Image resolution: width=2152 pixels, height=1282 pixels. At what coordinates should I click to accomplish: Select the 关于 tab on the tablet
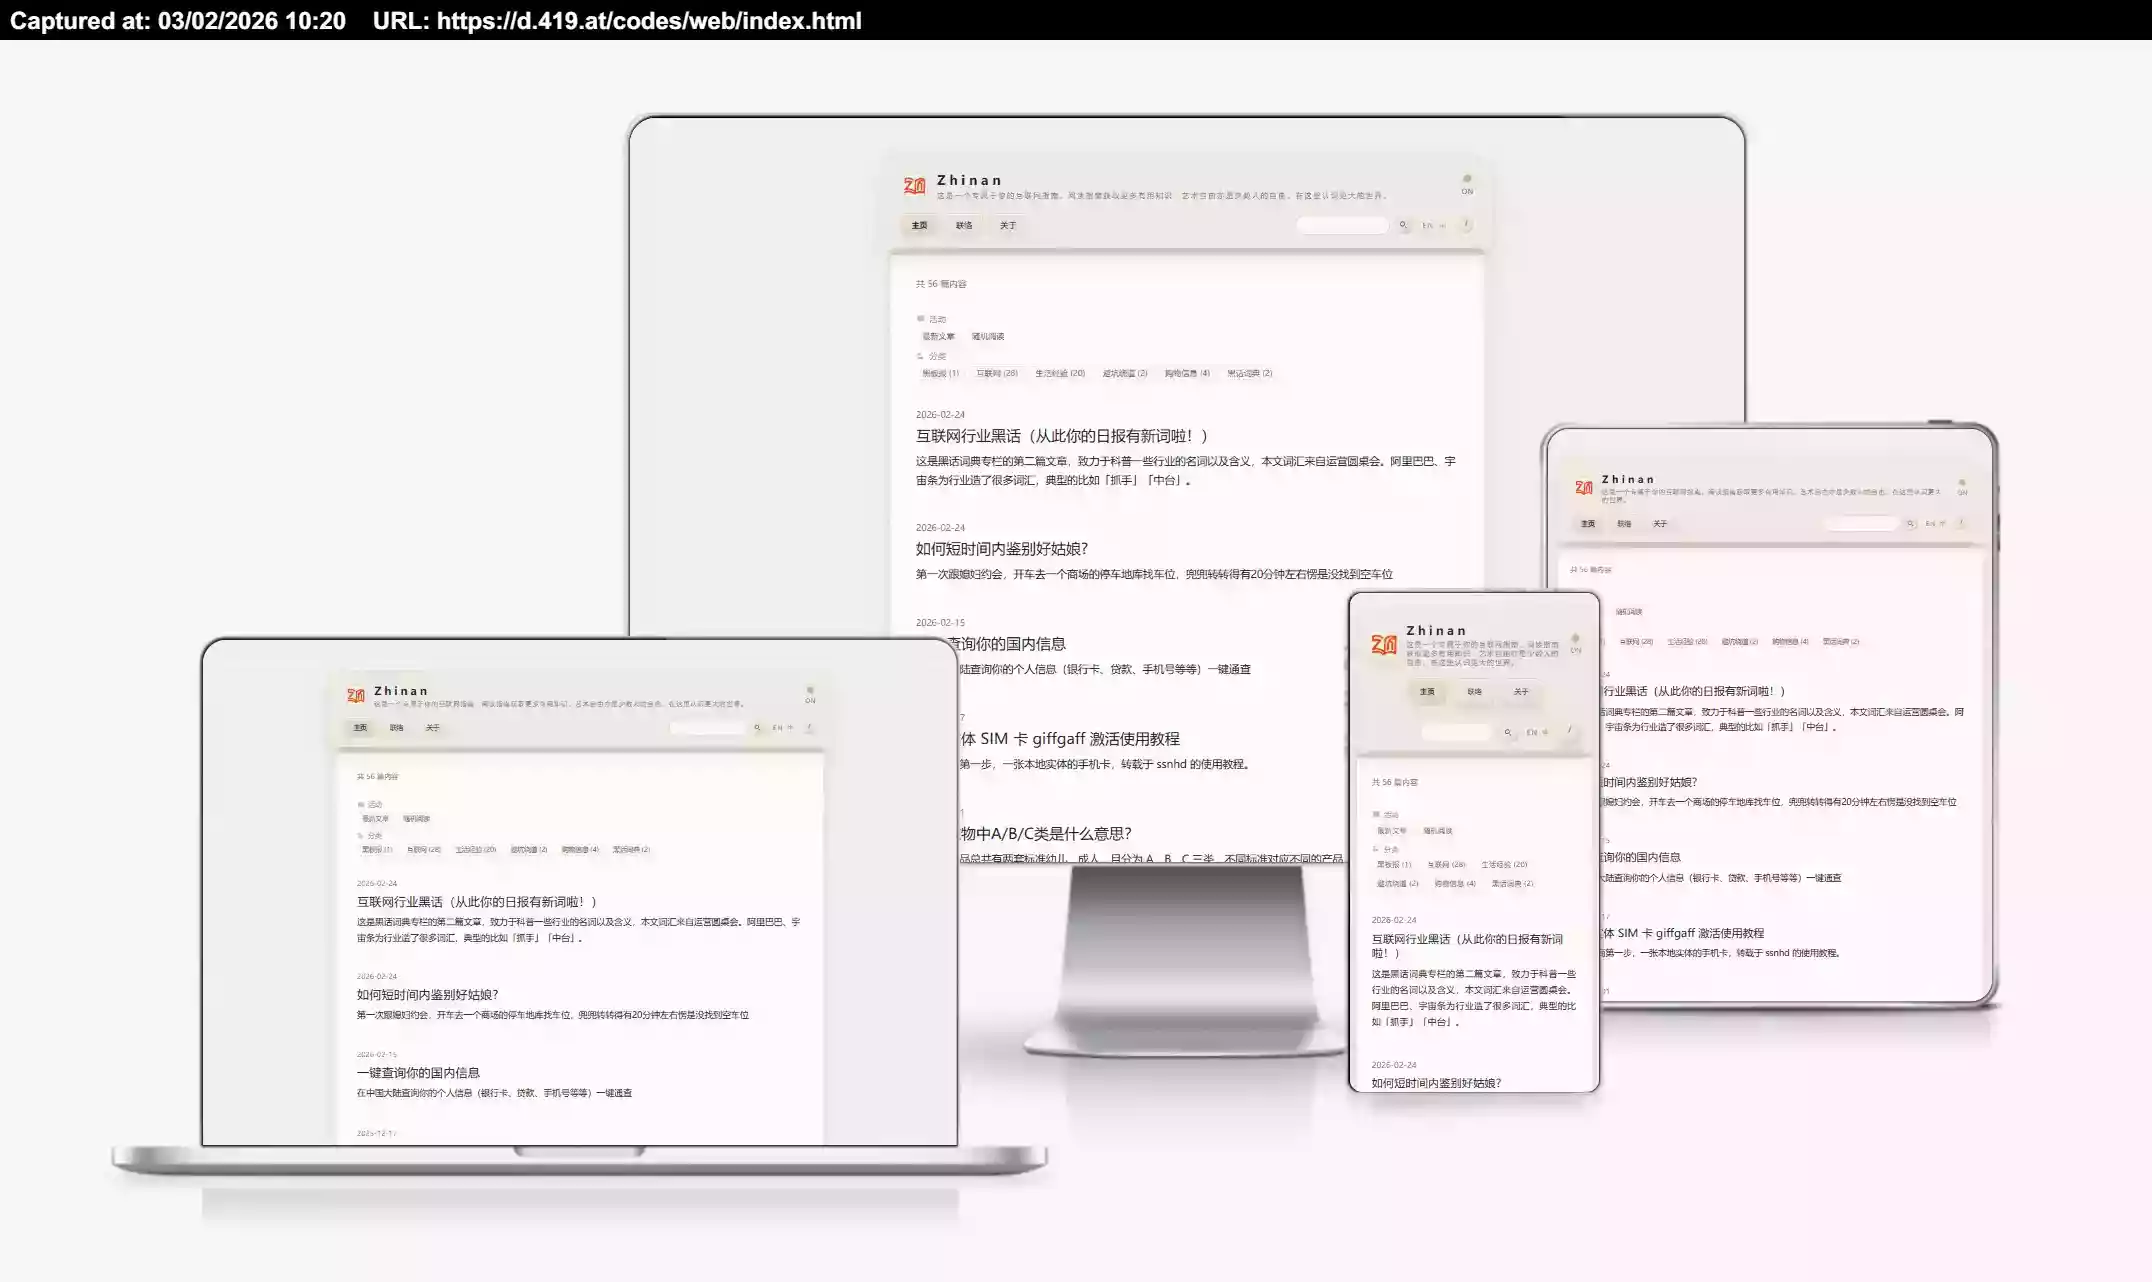coord(1660,523)
